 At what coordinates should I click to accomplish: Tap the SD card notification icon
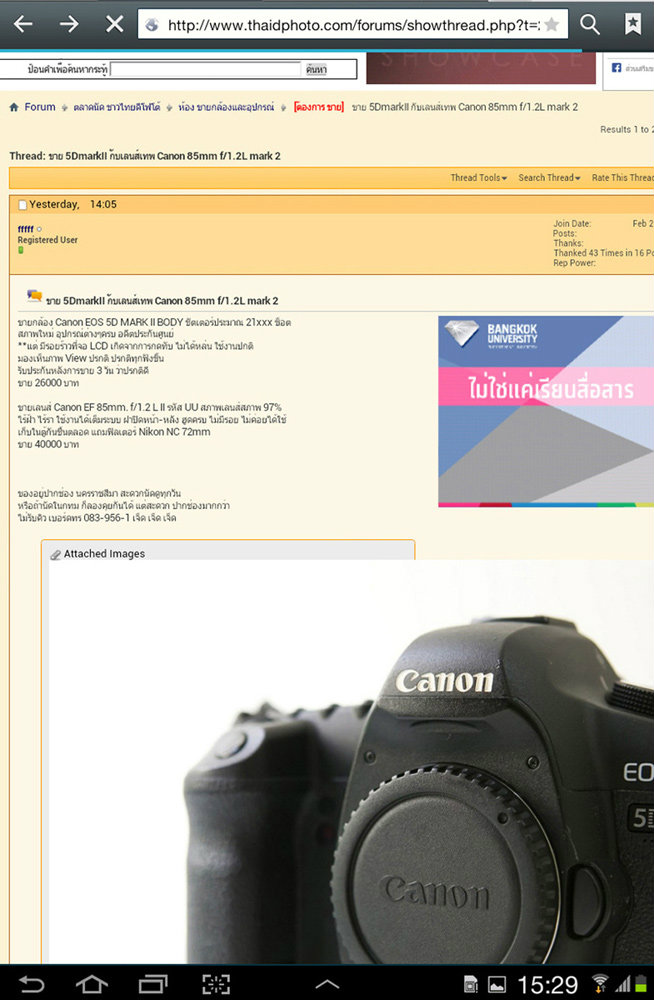click(470, 984)
